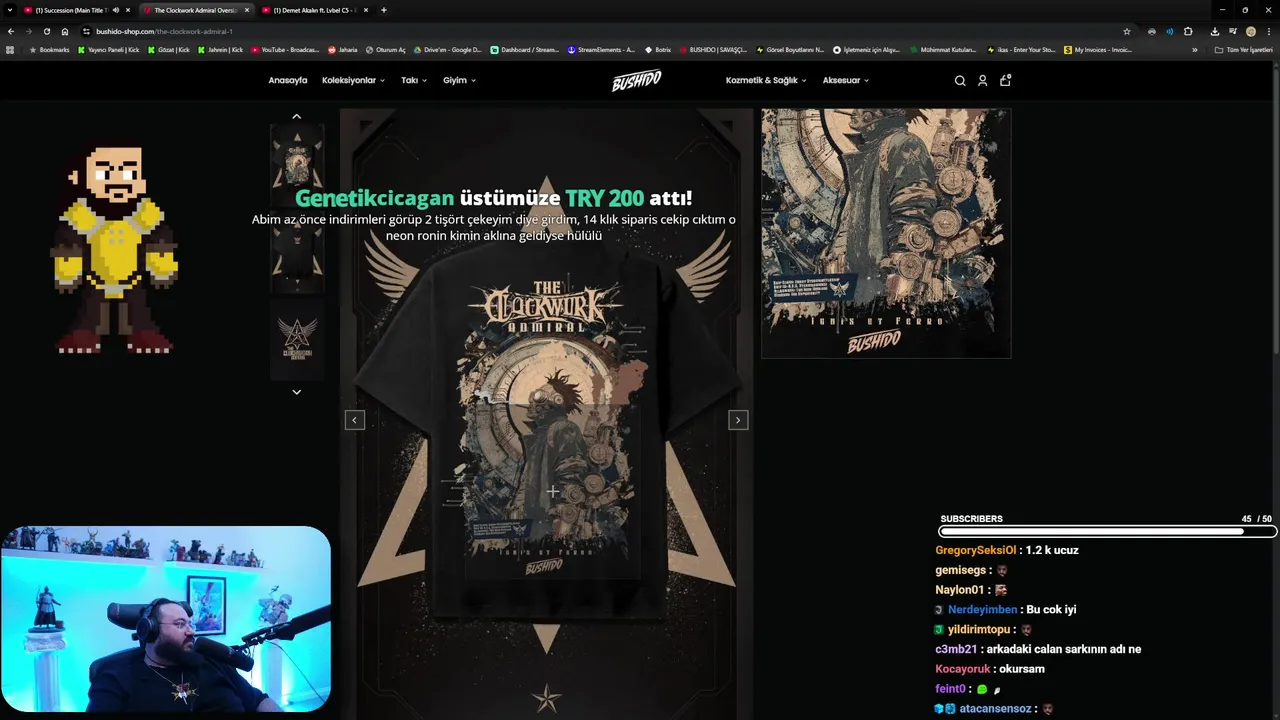Screen dimensions: 1280x720
Task: Expand the Koleksiyonlar menu
Action: [x=353, y=80]
